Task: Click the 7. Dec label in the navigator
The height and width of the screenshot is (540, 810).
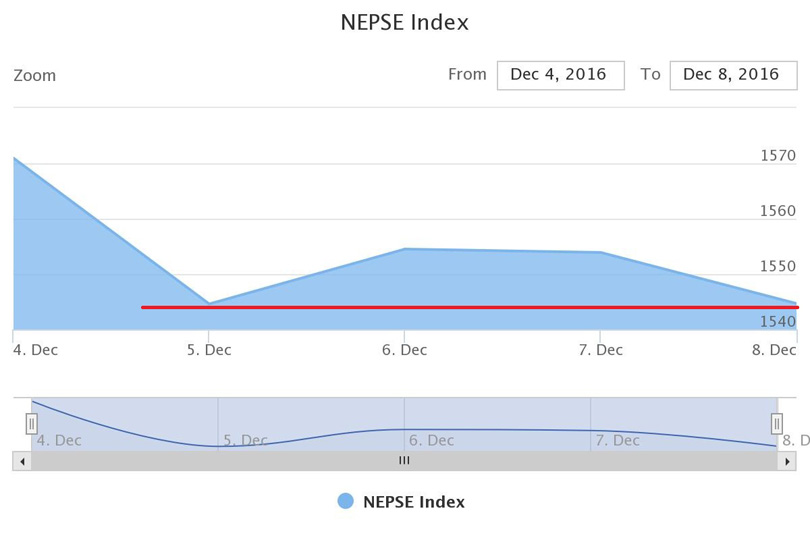Action: point(617,440)
